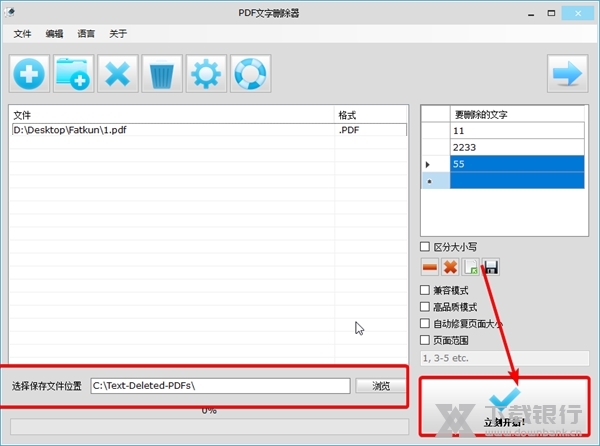
Task: Click the orange minus remove-text icon
Action: coord(430,267)
